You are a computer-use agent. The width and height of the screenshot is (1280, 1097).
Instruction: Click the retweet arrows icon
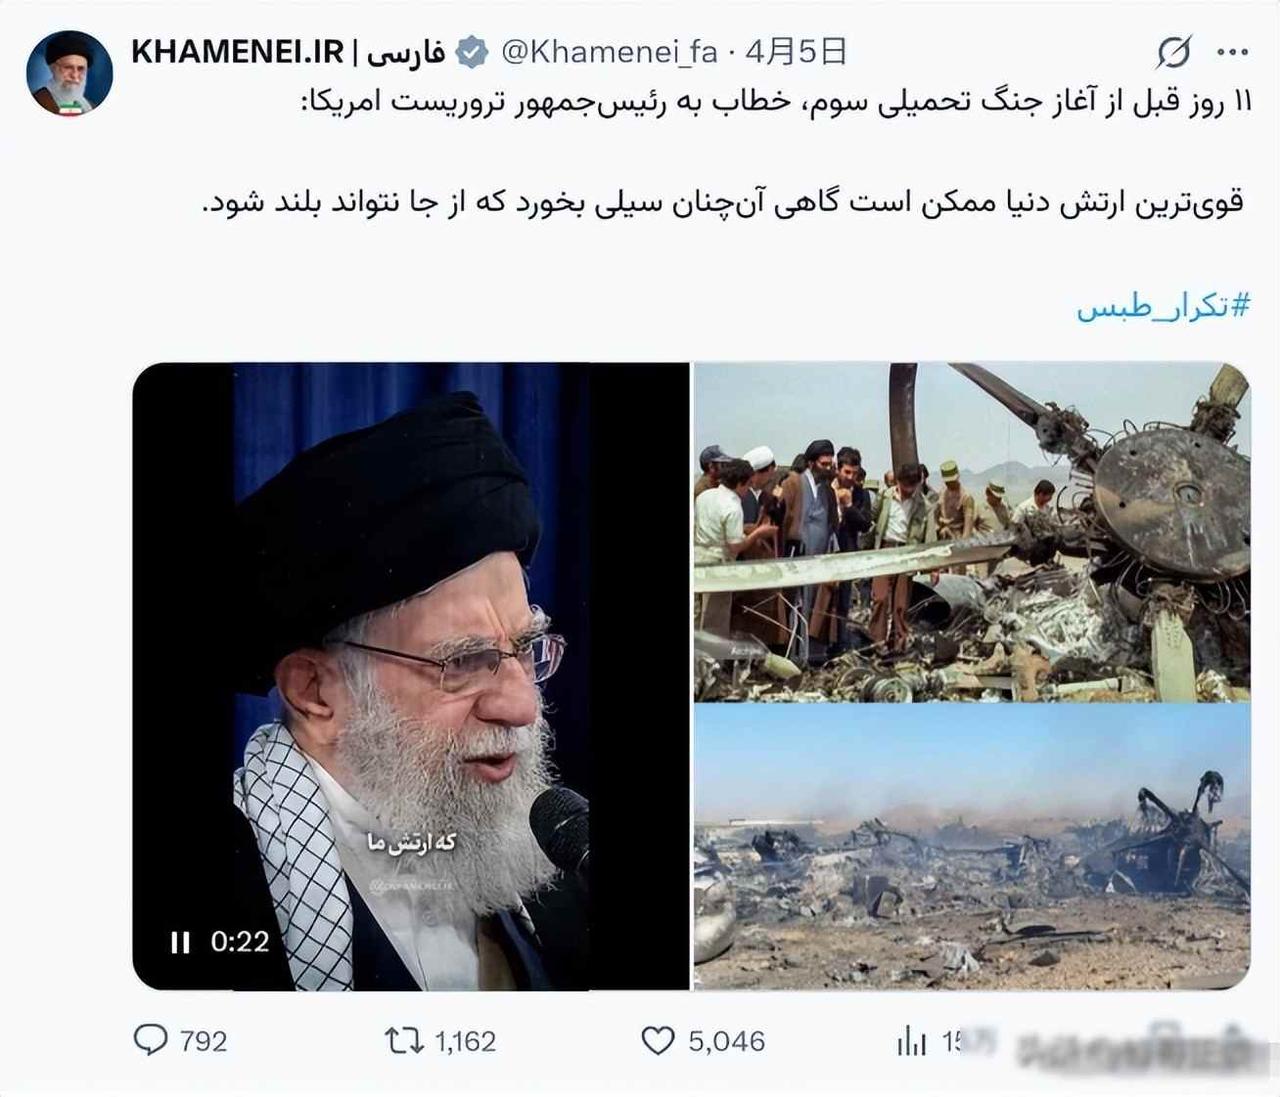(404, 1041)
